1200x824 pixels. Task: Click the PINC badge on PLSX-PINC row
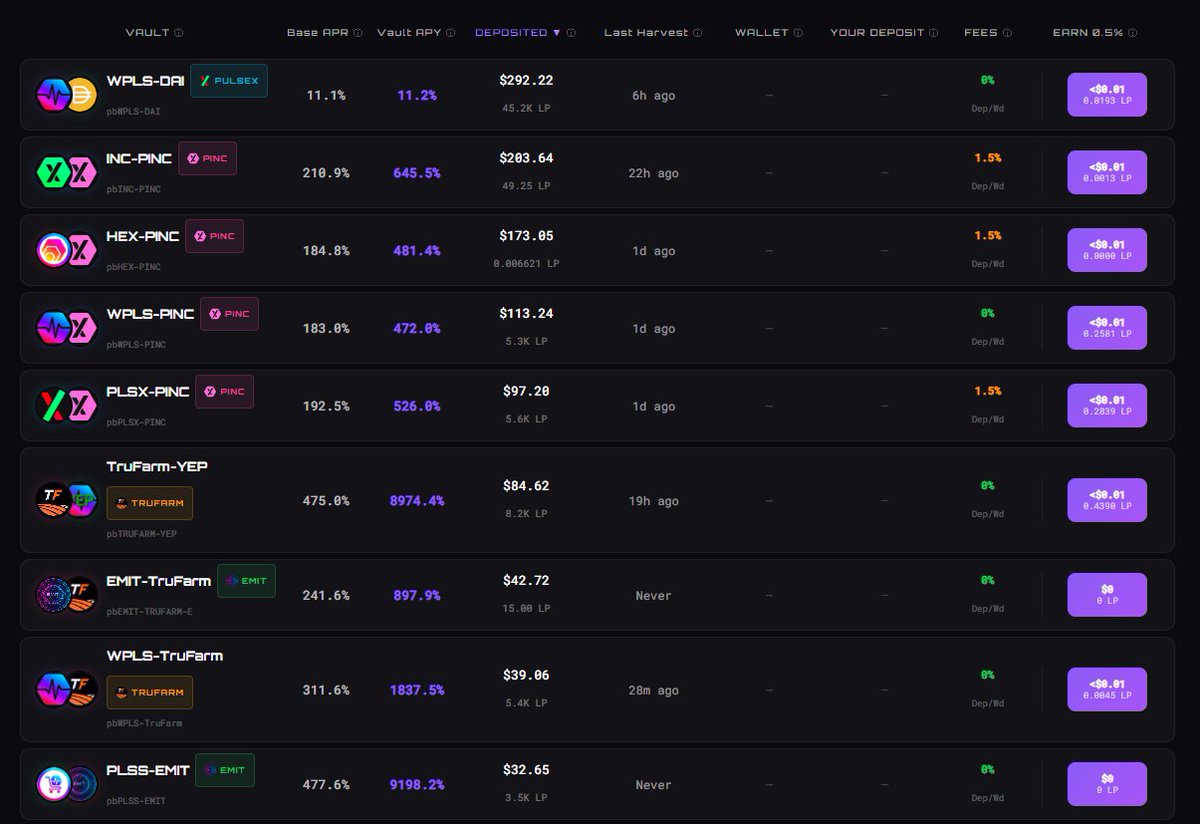click(225, 392)
